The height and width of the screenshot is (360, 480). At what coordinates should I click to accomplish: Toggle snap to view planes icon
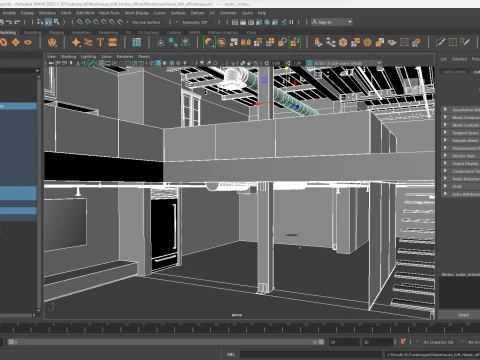112,22
